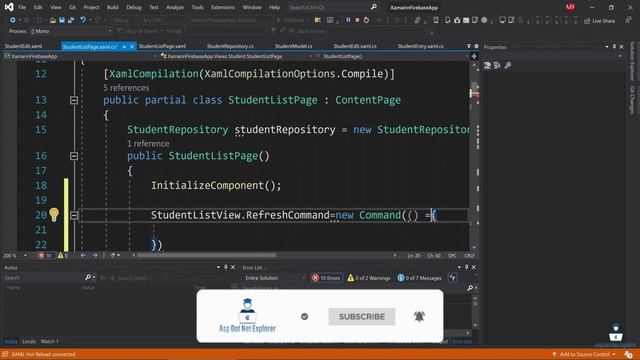This screenshot has width=640, height=360.
Task: Toggle the 0 of 2 Warnings filter
Action: (369, 278)
